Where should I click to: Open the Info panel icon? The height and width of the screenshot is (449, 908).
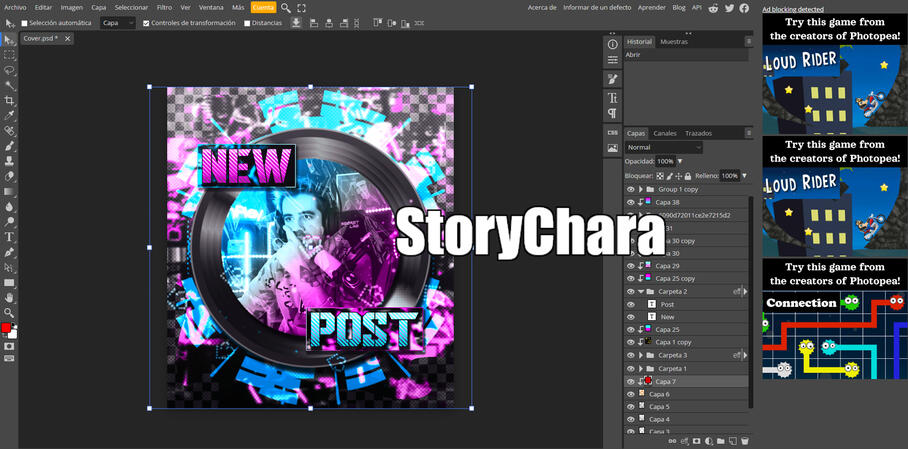612,44
